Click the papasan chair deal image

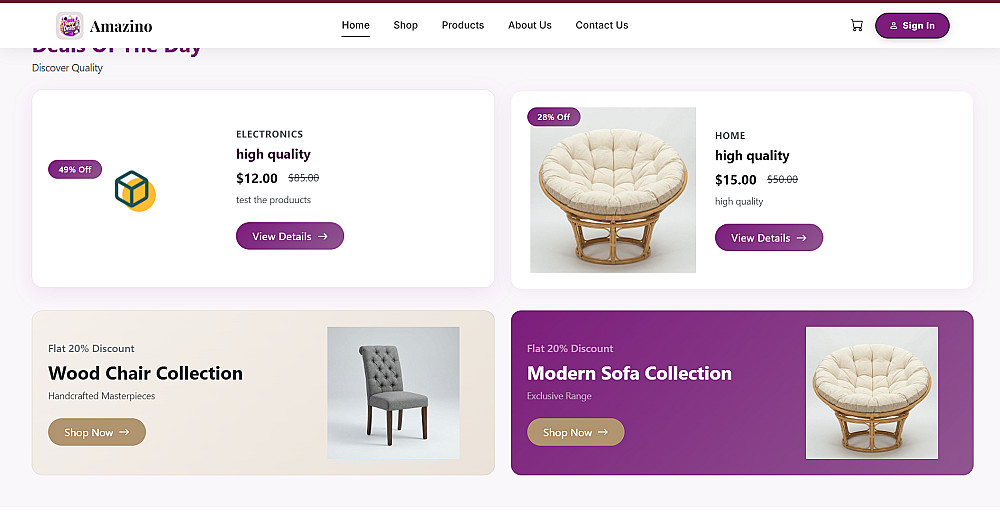(612, 190)
